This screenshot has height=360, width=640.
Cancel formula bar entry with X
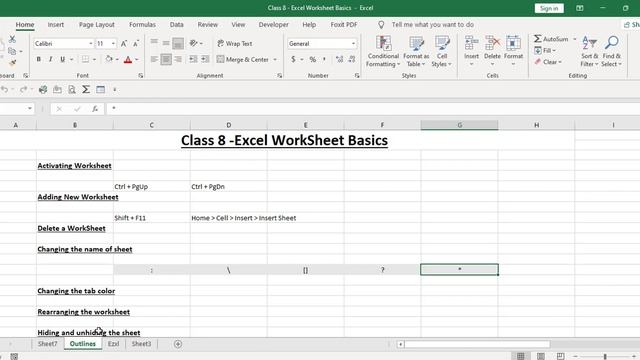point(59,109)
